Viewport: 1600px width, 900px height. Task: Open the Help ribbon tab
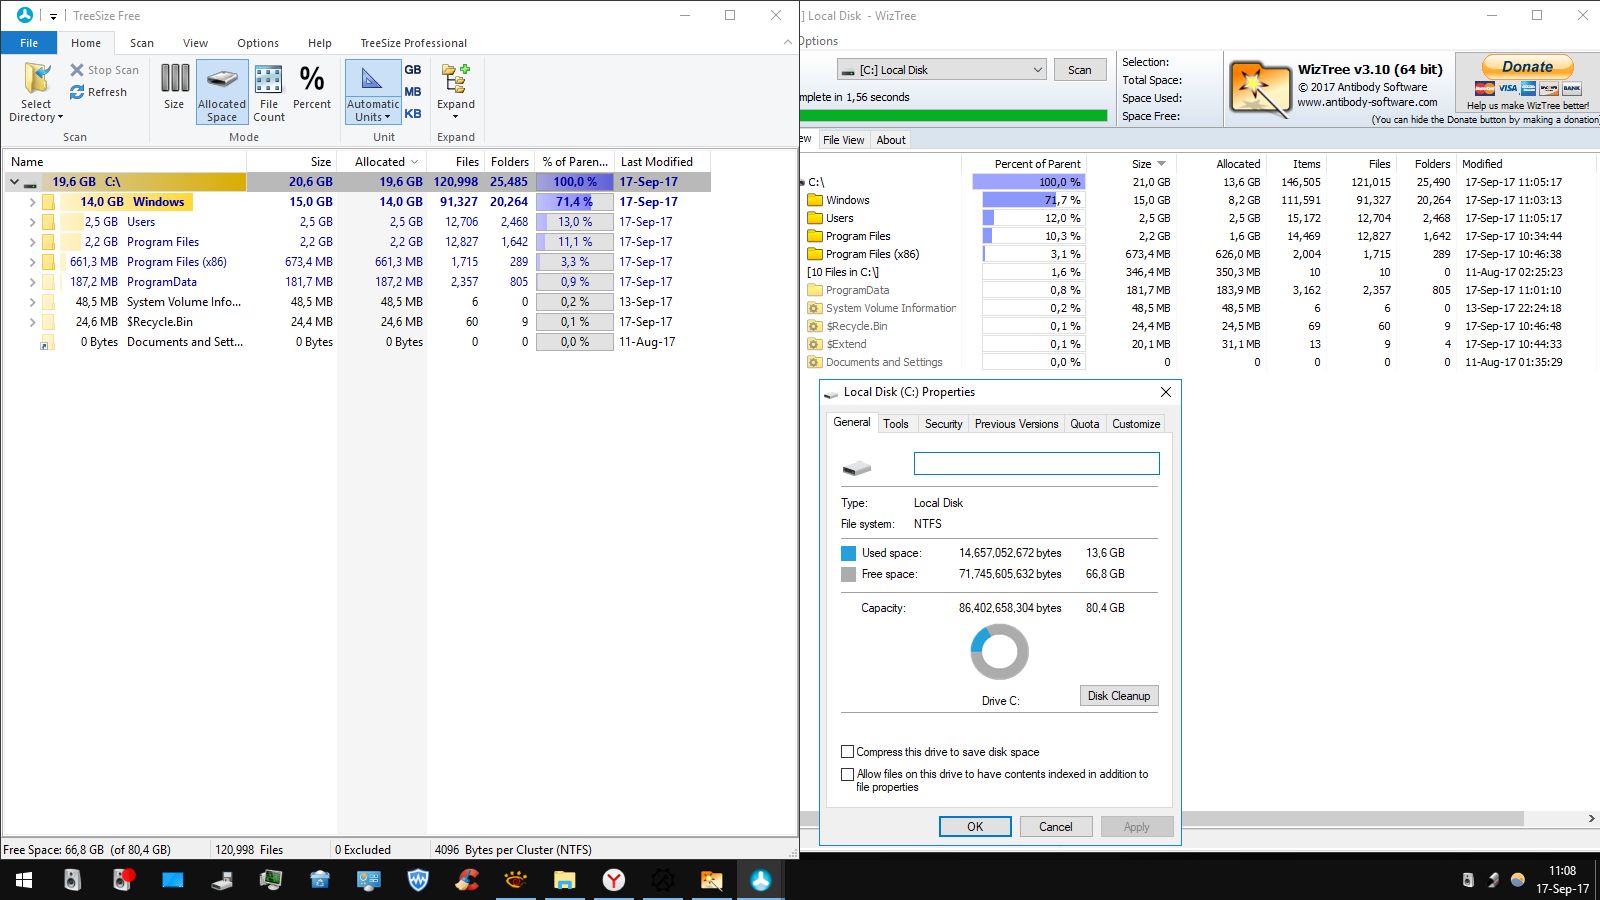[x=320, y=43]
